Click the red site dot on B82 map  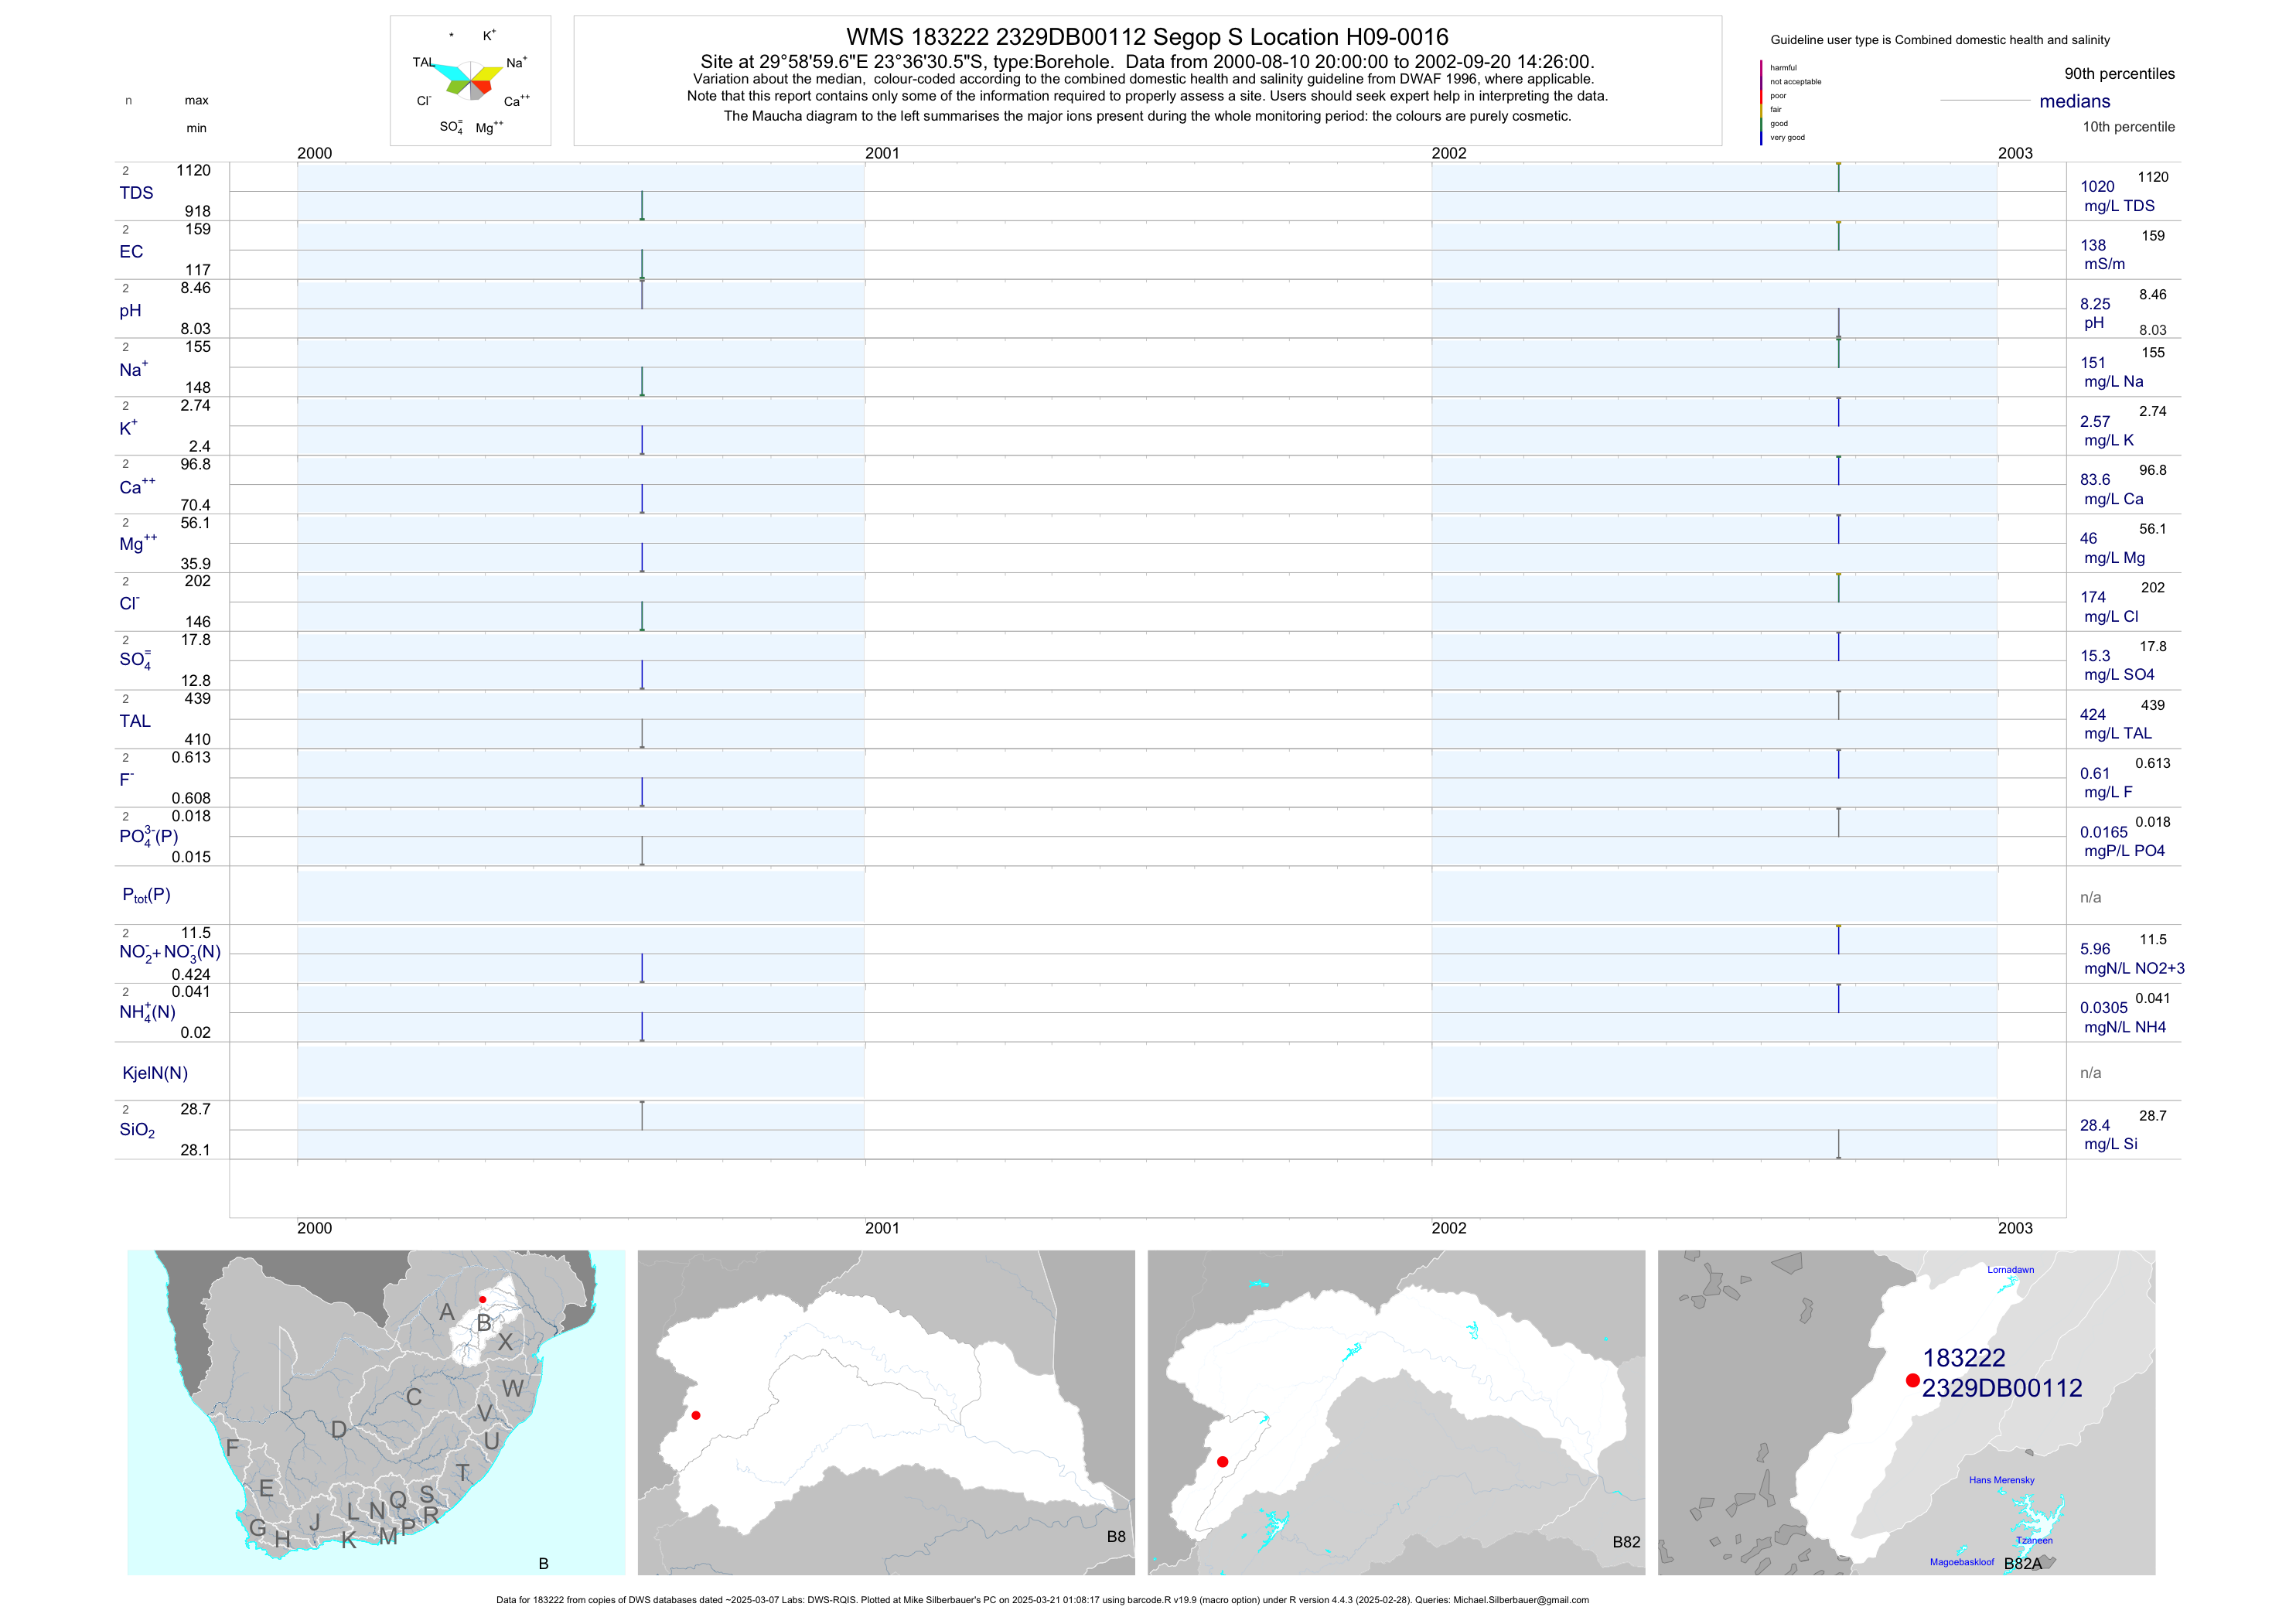click(1222, 1462)
